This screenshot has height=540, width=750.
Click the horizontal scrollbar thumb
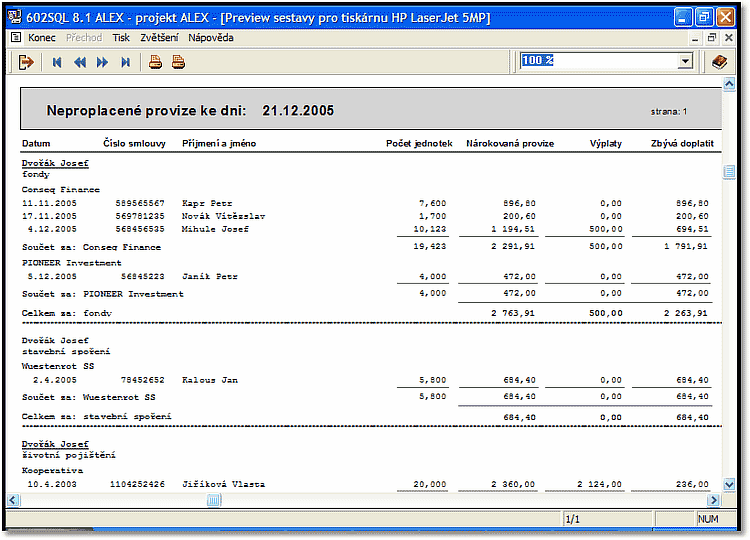[213, 500]
